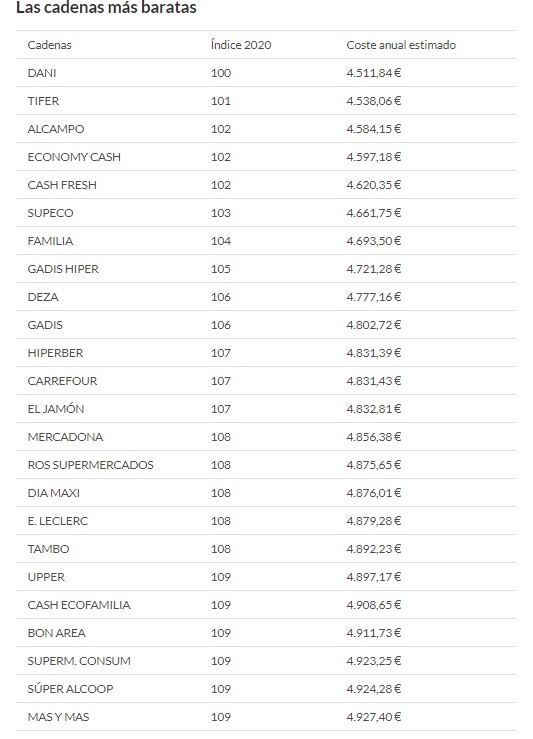533x739 pixels.
Task: Select the TIFER row name
Action: click(43, 101)
